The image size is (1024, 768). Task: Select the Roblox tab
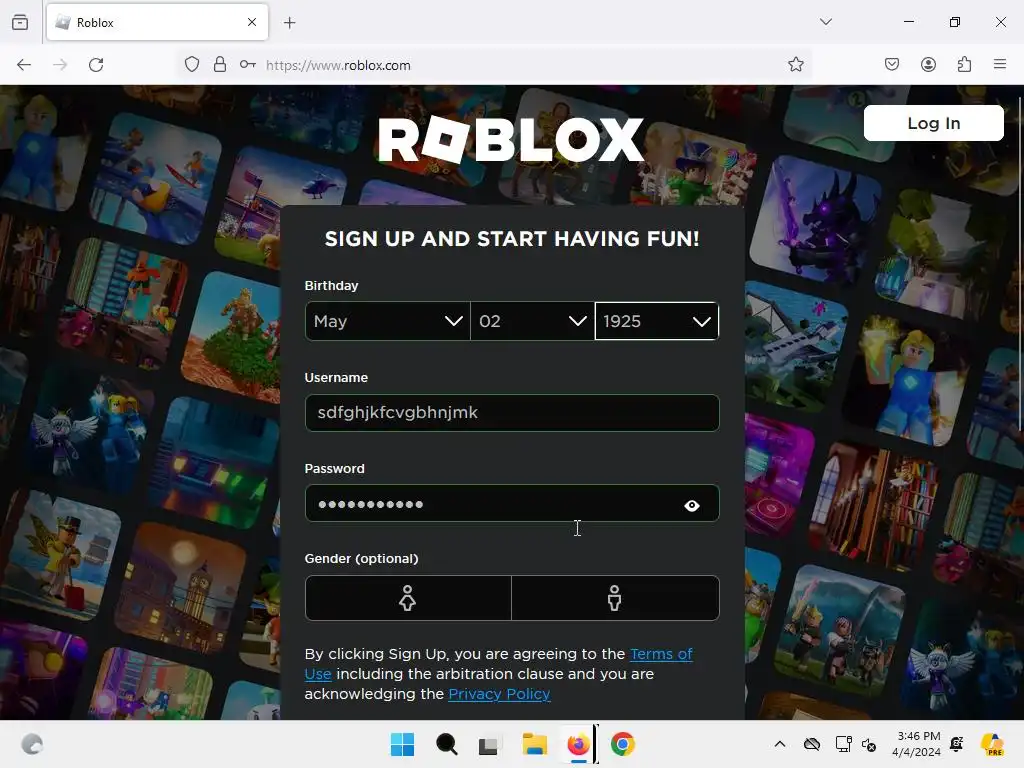click(x=157, y=22)
